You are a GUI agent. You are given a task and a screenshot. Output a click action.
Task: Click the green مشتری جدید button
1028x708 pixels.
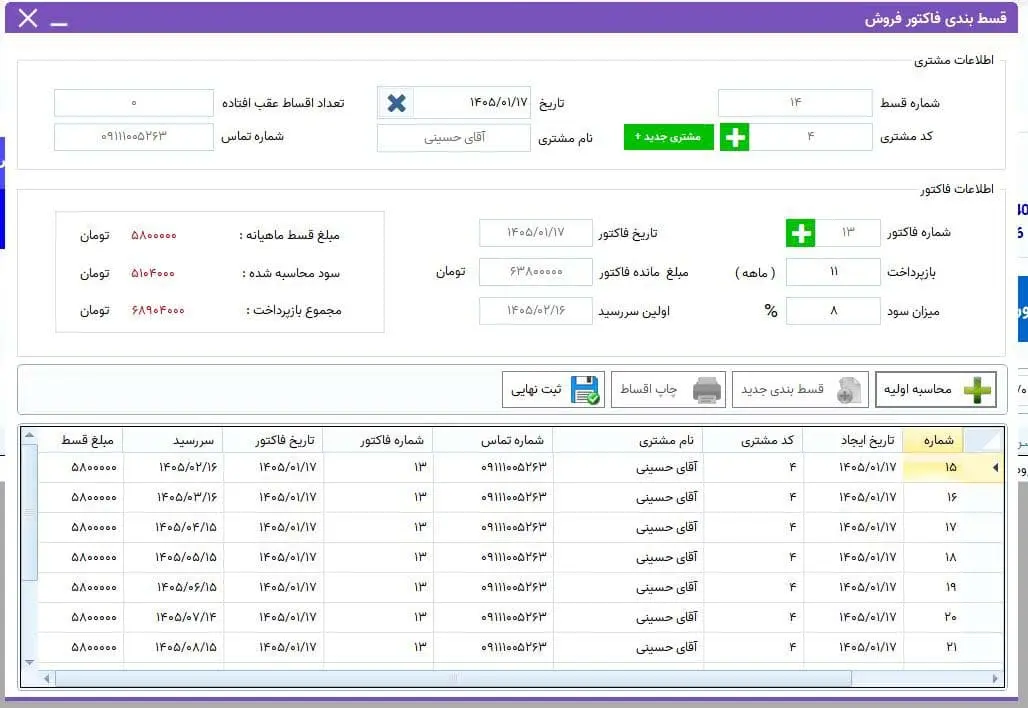[668, 136]
